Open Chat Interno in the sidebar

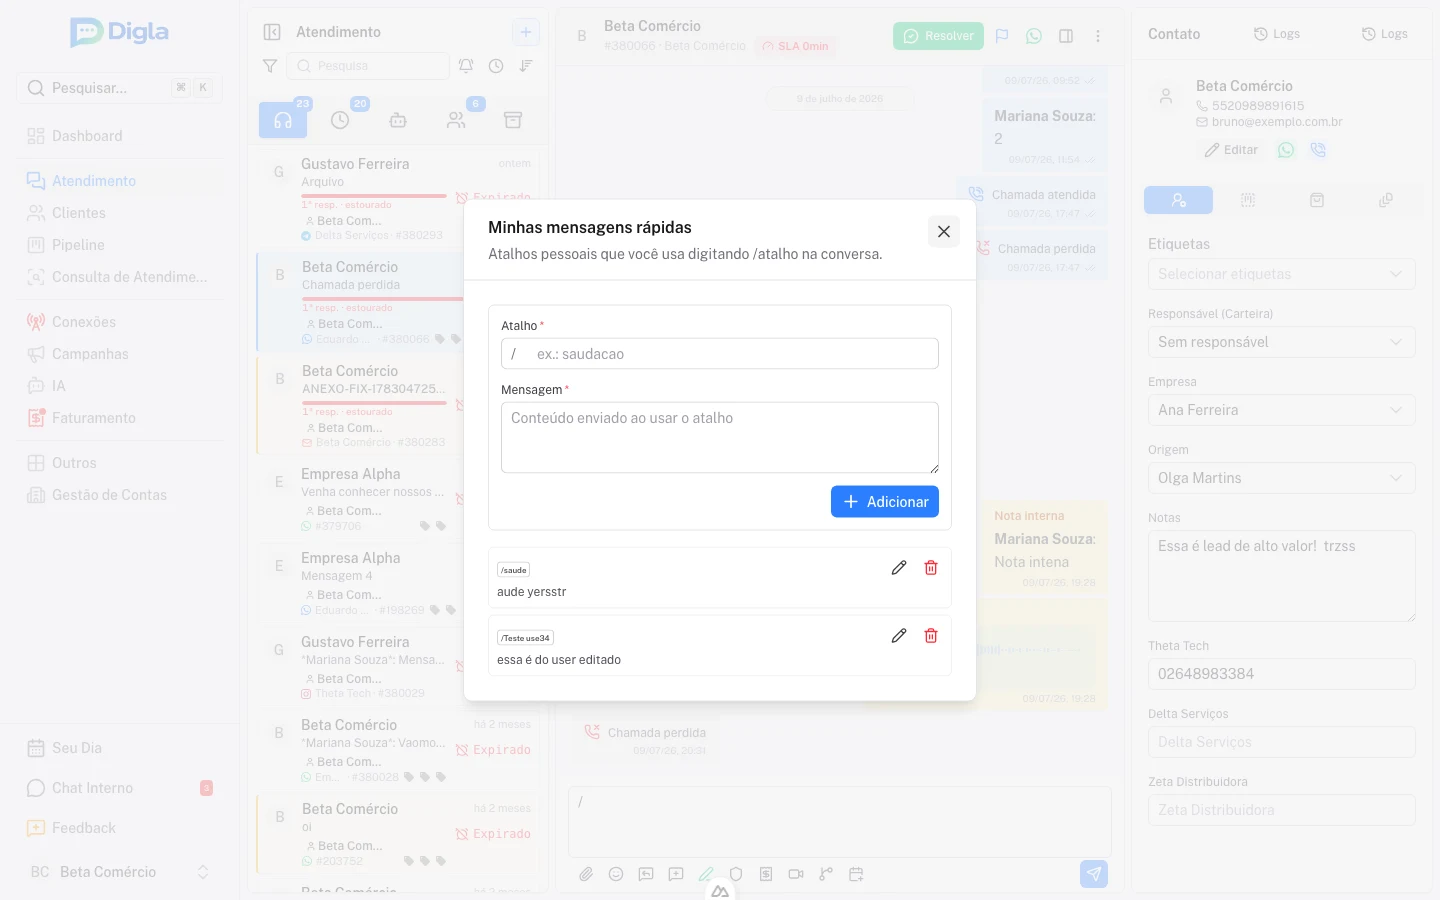pyautogui.click(x=120, y=788)
